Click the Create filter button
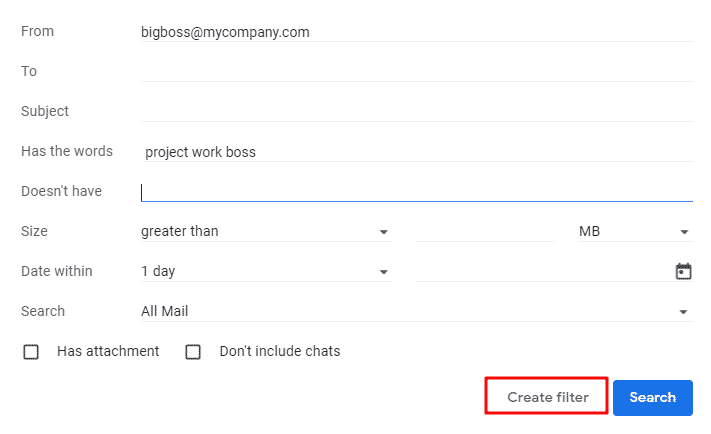Screen dimensions: 711x434 pos(546,397)
